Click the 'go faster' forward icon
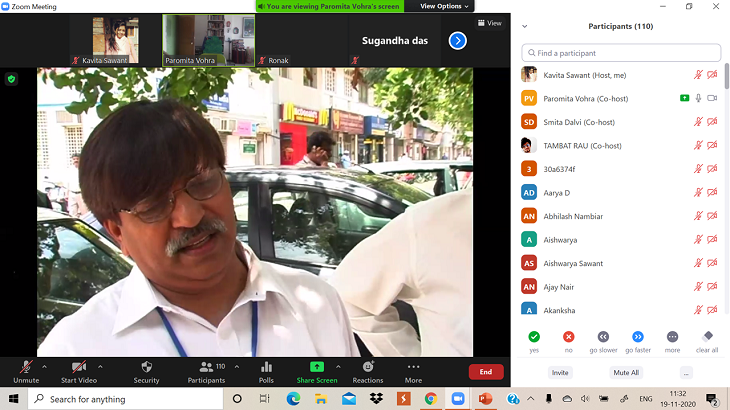The height and width of the screenshot is (410, 730). coord(637,337)
